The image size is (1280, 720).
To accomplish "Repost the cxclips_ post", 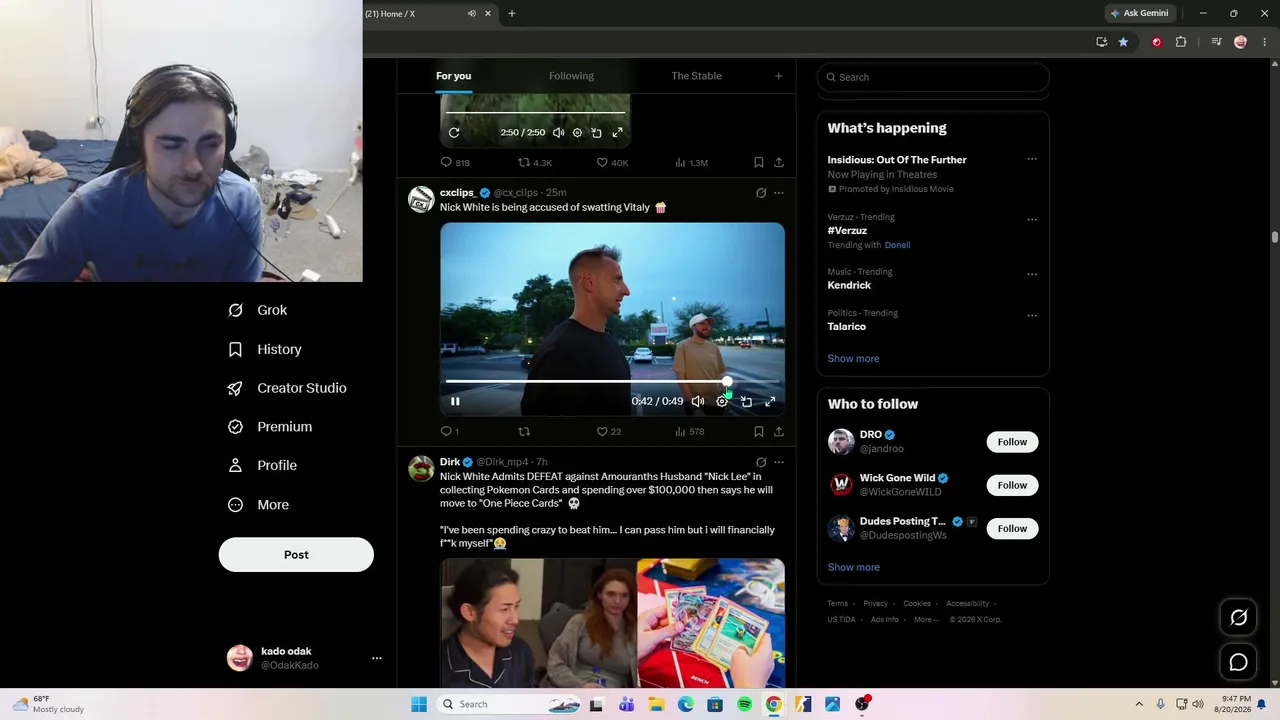I will pos(524,432).
